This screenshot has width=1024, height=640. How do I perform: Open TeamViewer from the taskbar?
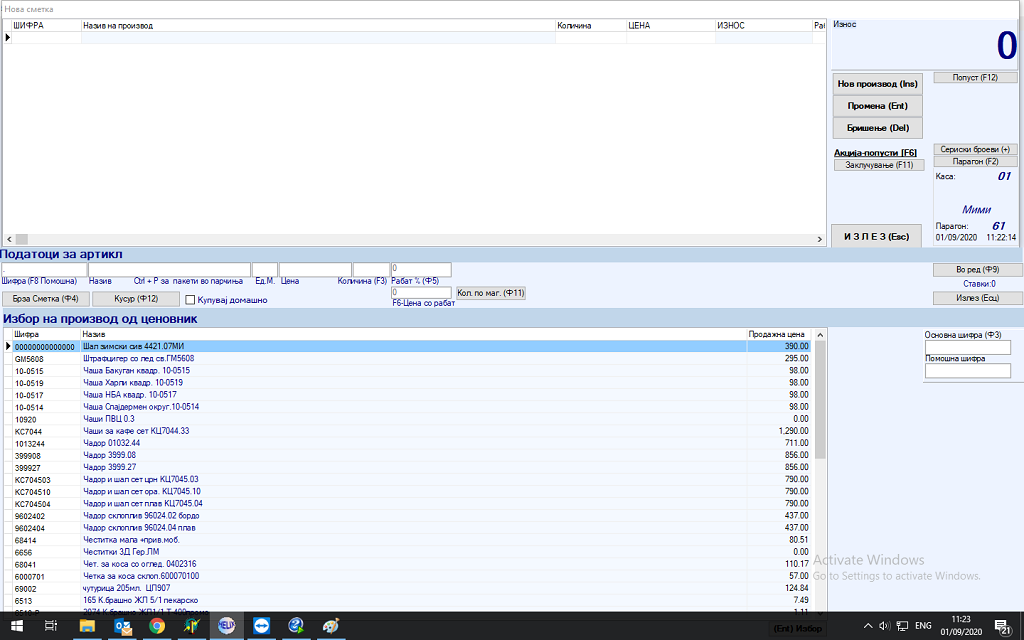tap(261, 626)
